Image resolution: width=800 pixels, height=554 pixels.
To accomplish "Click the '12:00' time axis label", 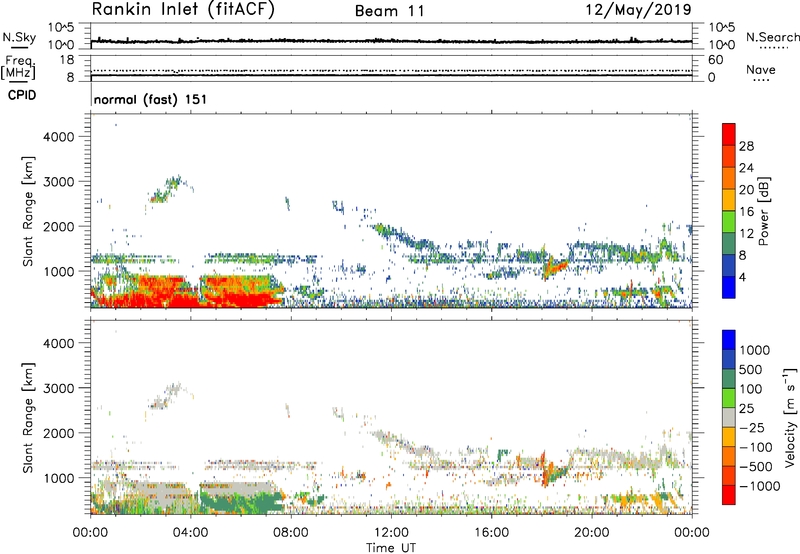I will click(x=391, y=533).
